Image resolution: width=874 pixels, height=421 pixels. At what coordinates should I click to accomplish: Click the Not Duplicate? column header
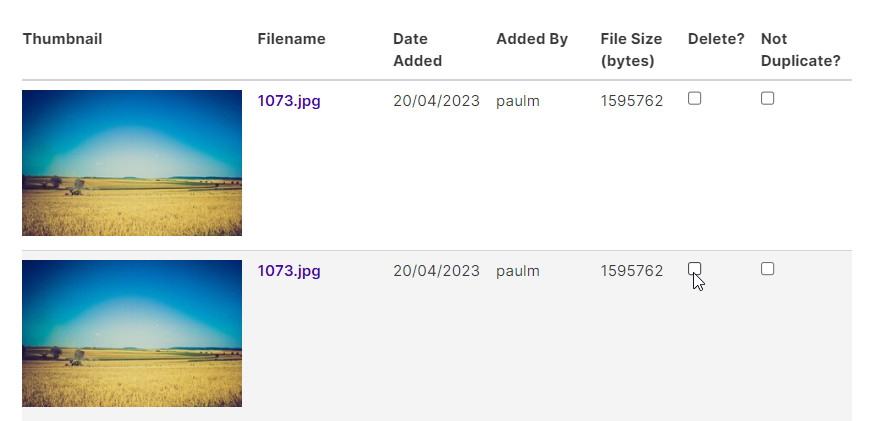click(800, 50)
